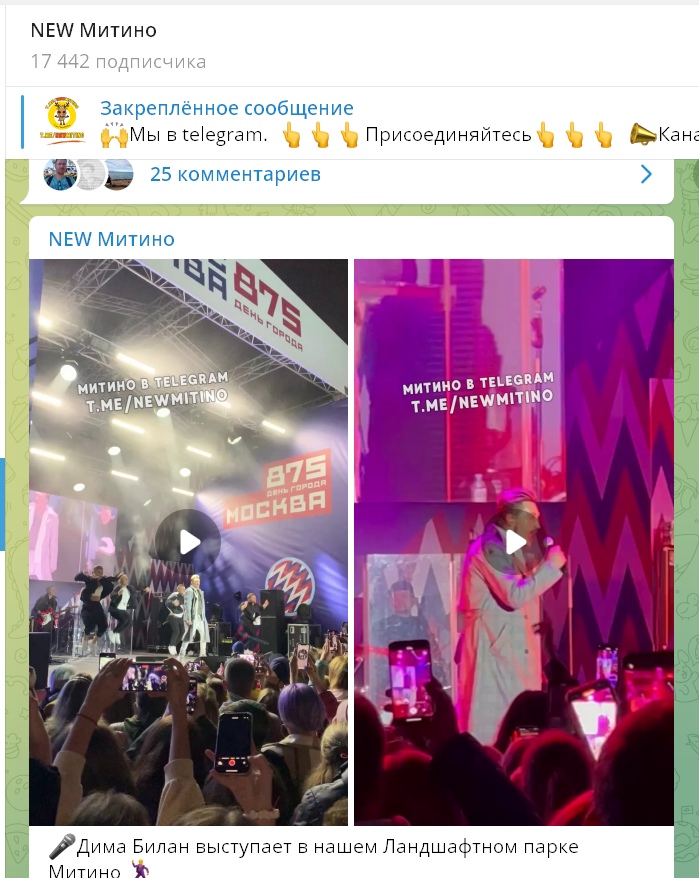Click the third commenter landscape avatar
699x878 pixels.
click(119, 174)
